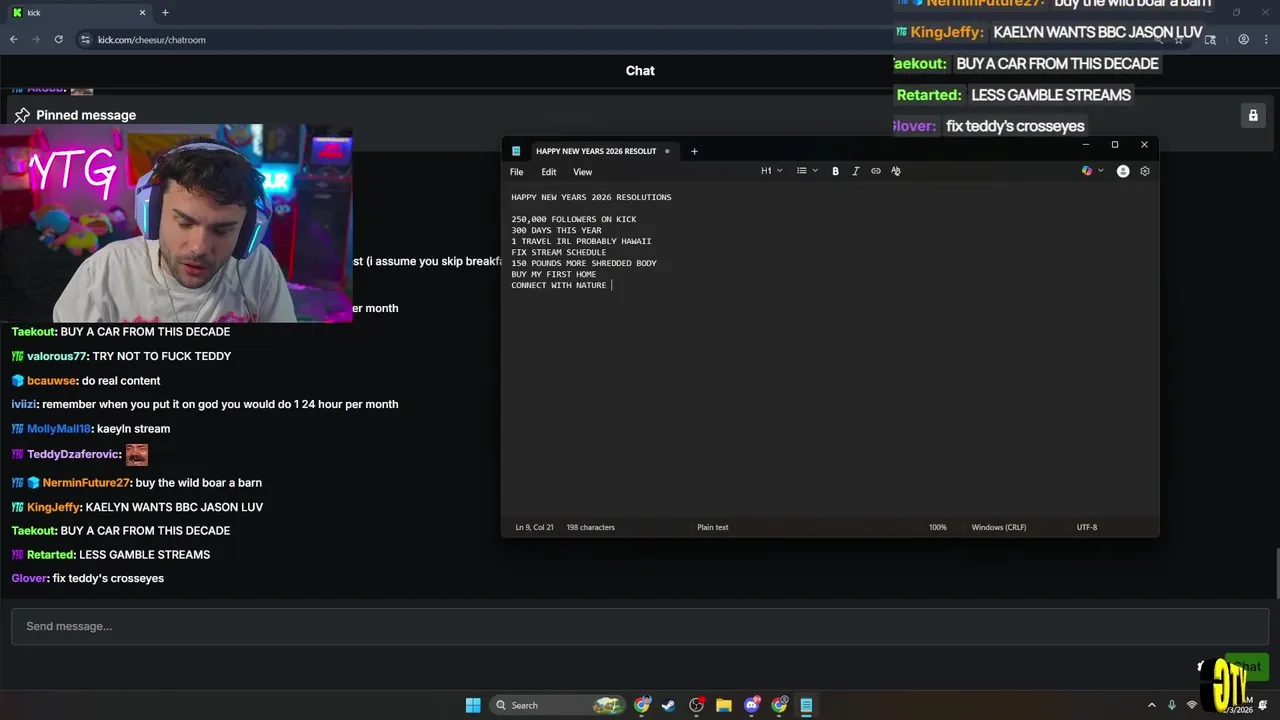This screenshot has height=720, width=1280.
Task: Click the HAPPY NEW YEARS 2026 RESOLUTIONS heading line
Action: (x=591, y=197)
